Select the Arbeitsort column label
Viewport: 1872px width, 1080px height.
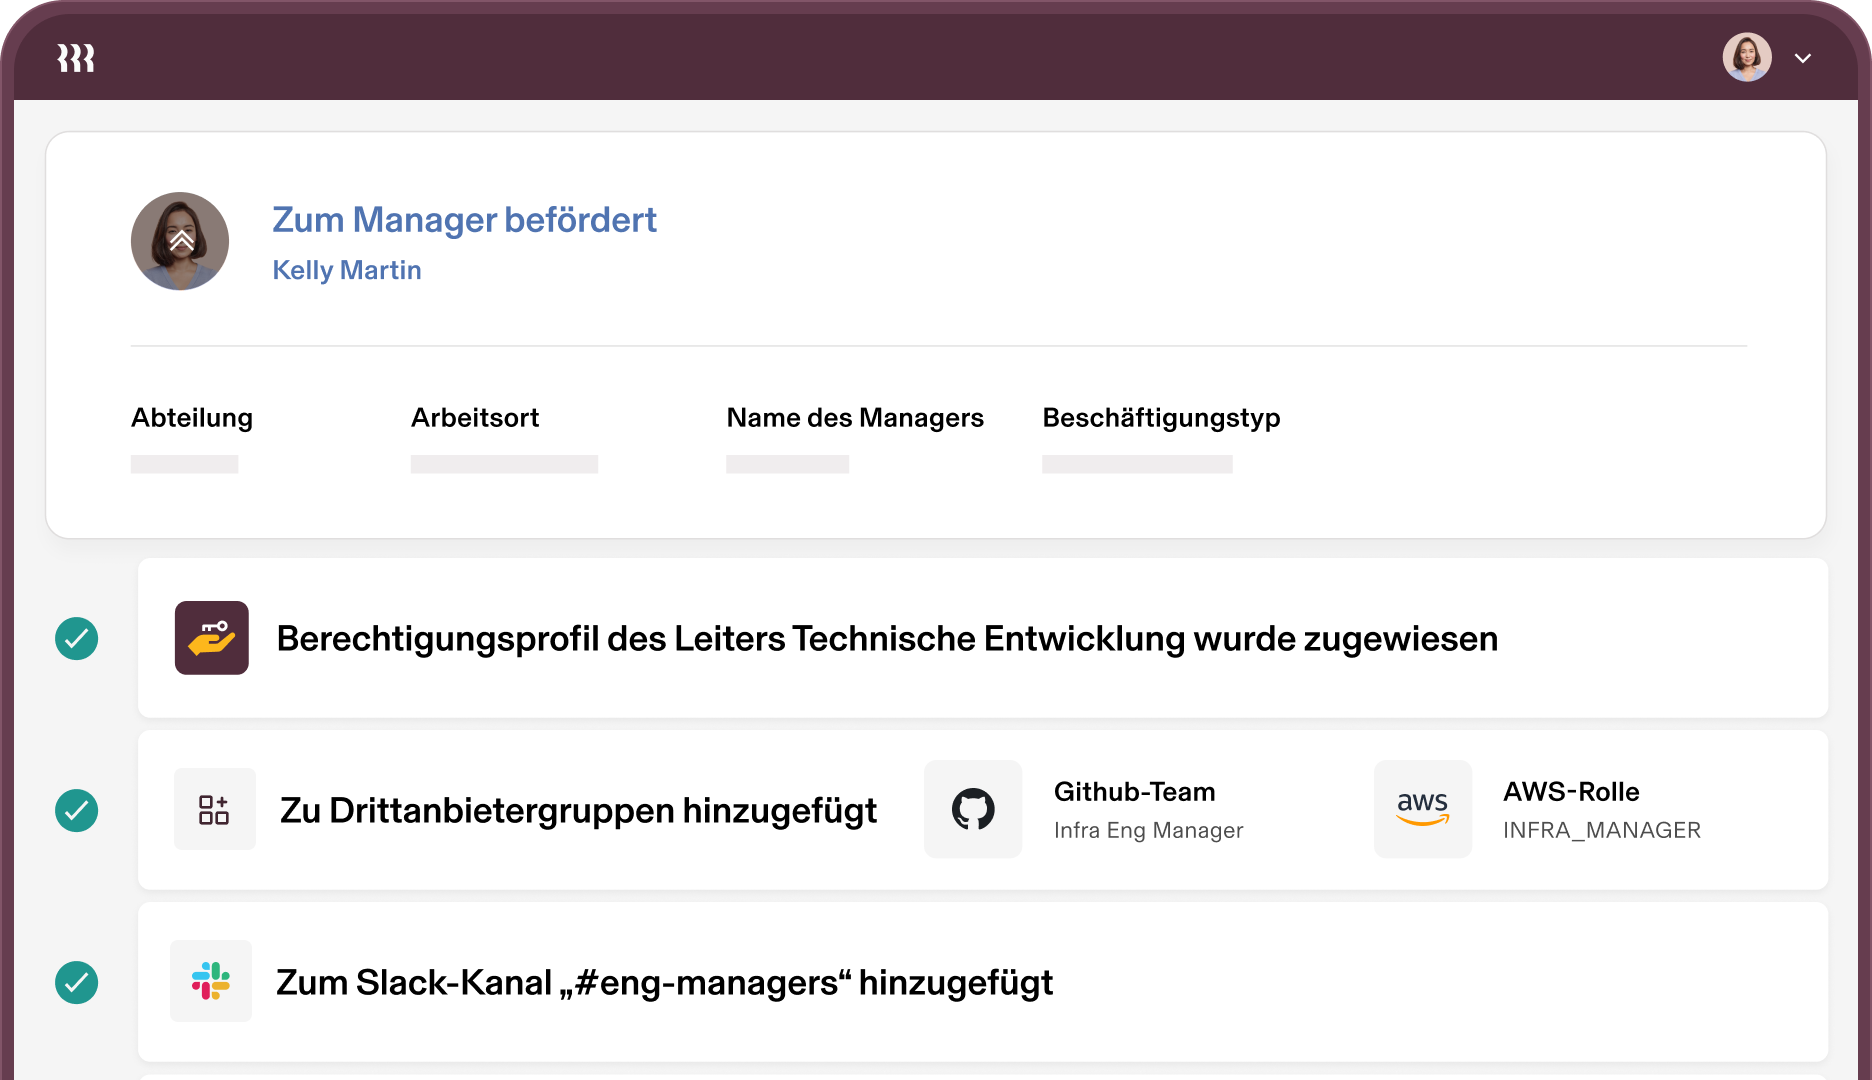(x=475, y=418)
